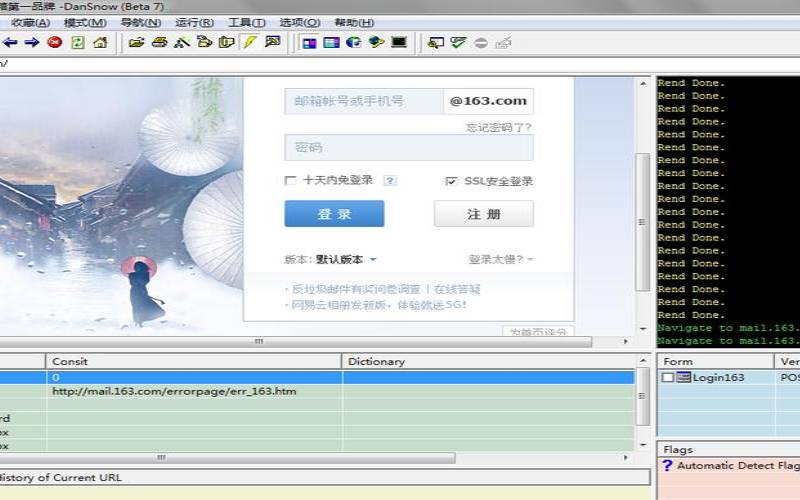Click the green checkmark toolbar icon
Image resolution: width=800 pixels, height=500 pixels.
[x=458, y=42]
